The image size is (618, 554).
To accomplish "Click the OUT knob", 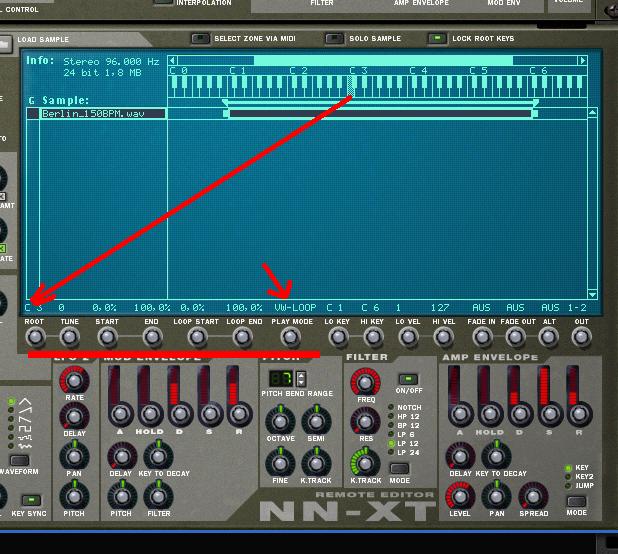I will 581,337.
